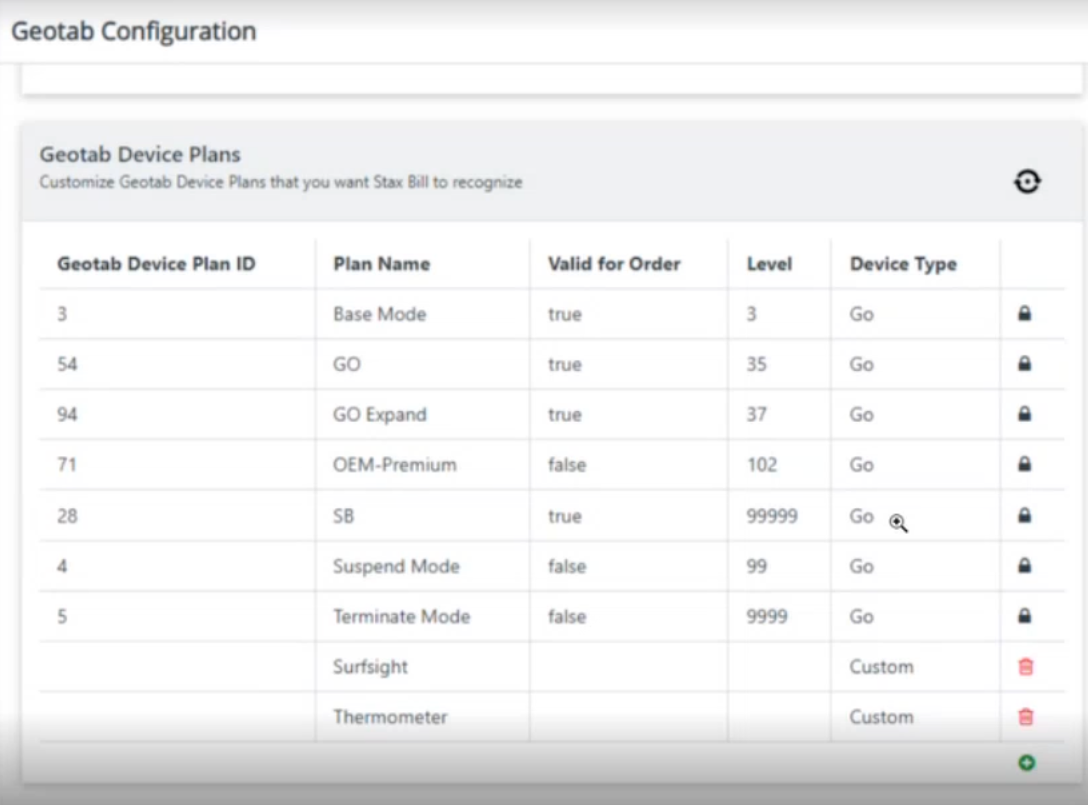Select the OEM-Premium plan name
The height and width of the screenshot is (805, 1088).
(395, 464)
